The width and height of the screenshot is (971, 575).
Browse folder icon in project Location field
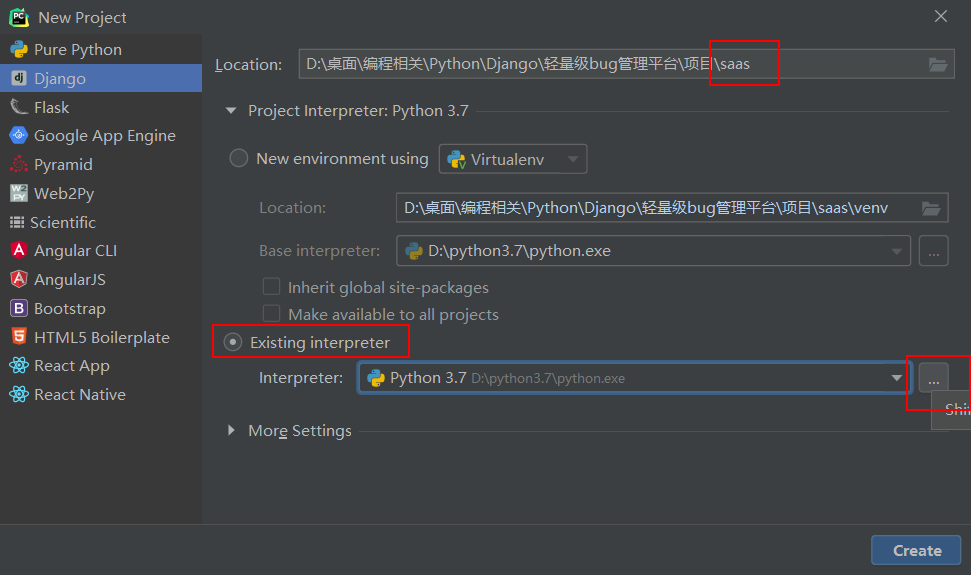coord(938,64)
